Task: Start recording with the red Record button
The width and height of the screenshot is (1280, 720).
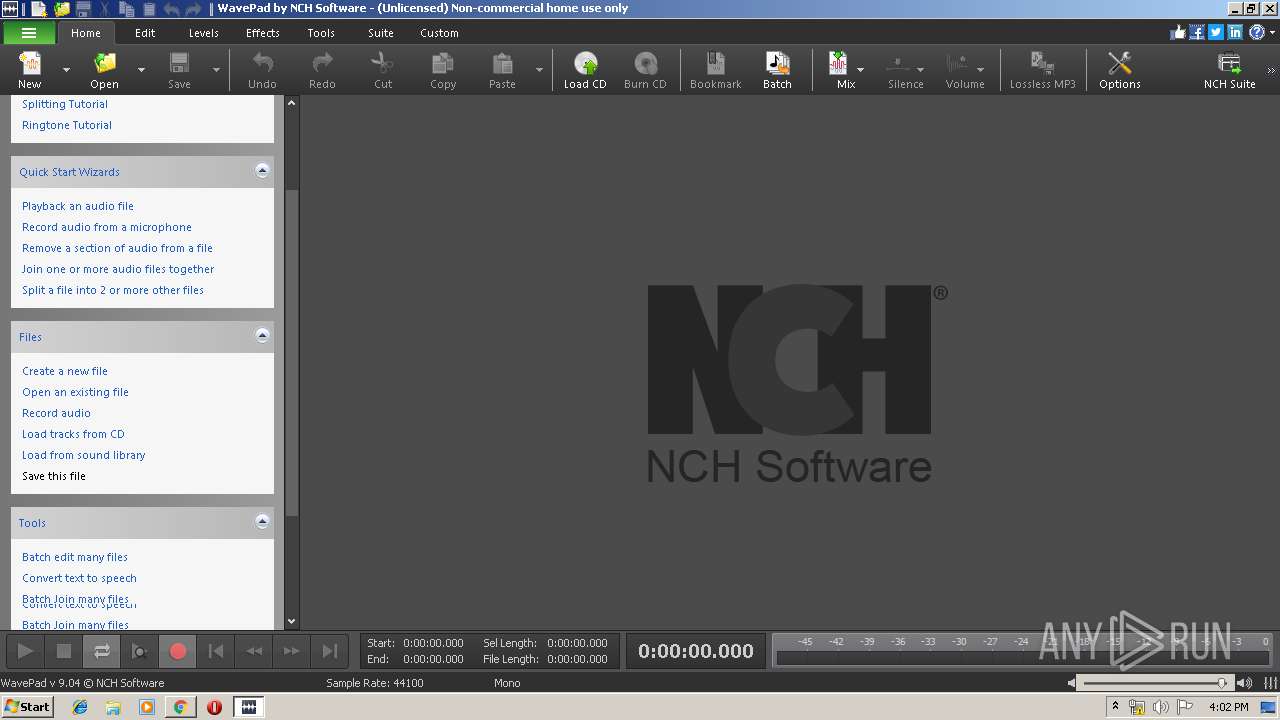Action: (178, 651)
